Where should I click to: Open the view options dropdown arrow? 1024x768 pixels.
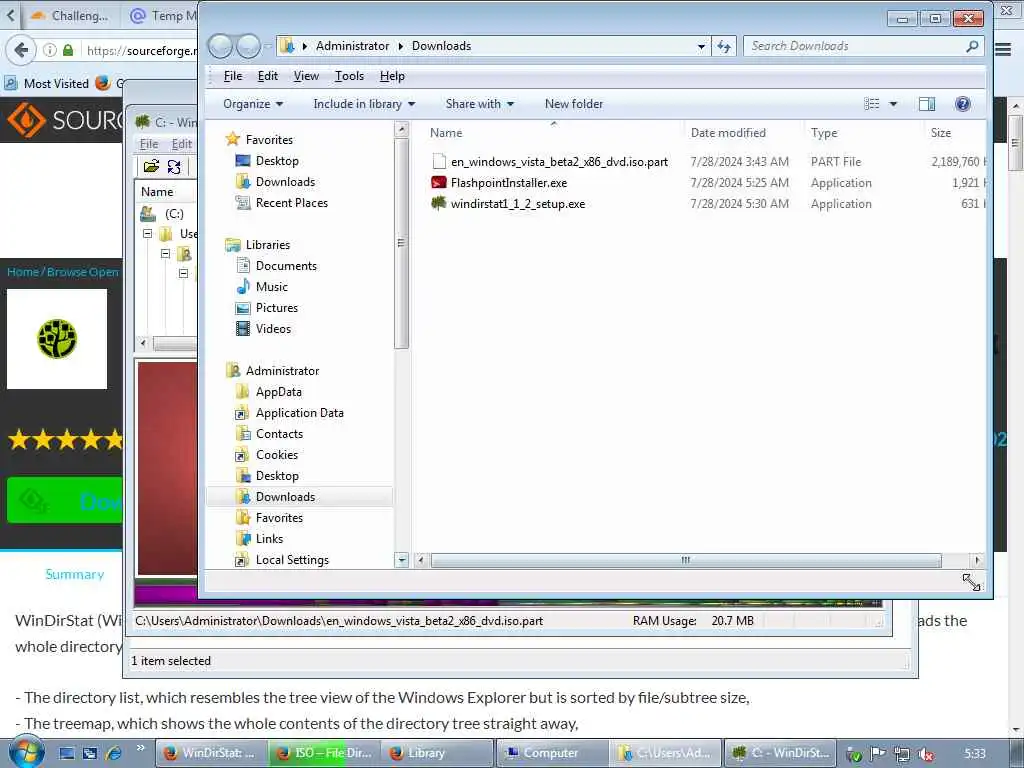(893, 104)
